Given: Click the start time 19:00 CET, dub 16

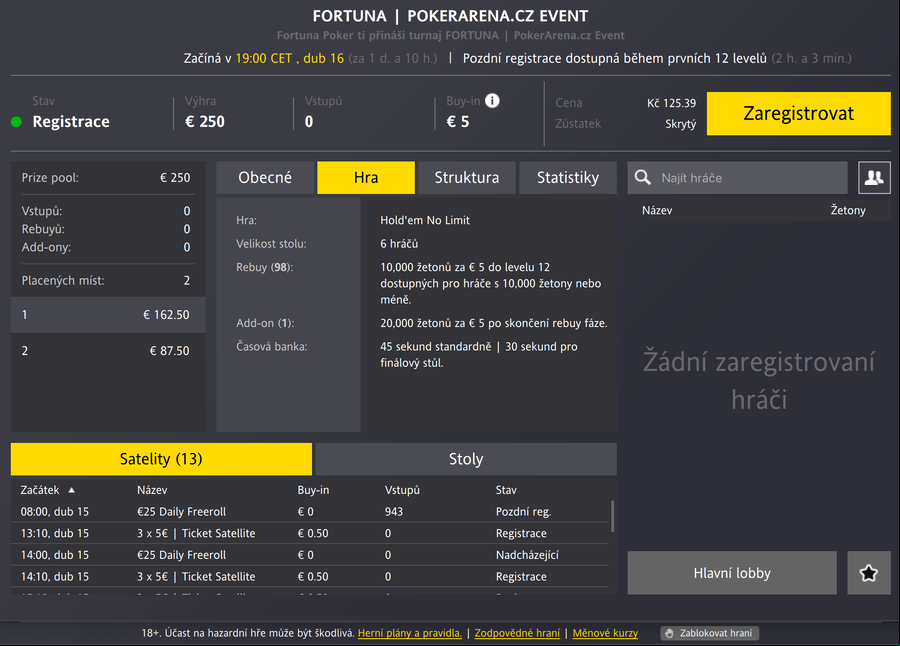Looking at the screenshot, I should click(290, 58).
